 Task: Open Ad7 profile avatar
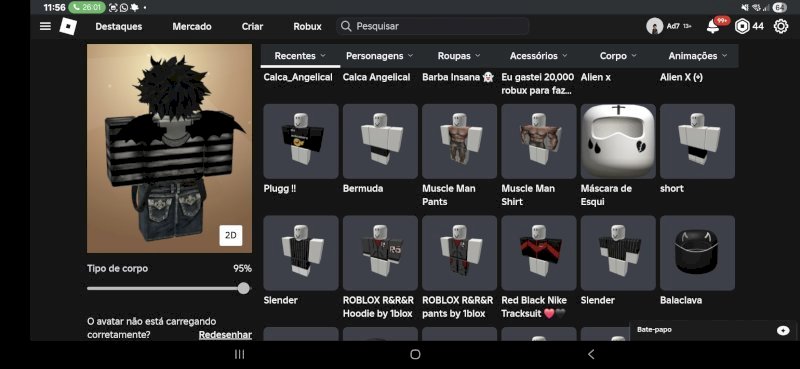tap(654, 27)
